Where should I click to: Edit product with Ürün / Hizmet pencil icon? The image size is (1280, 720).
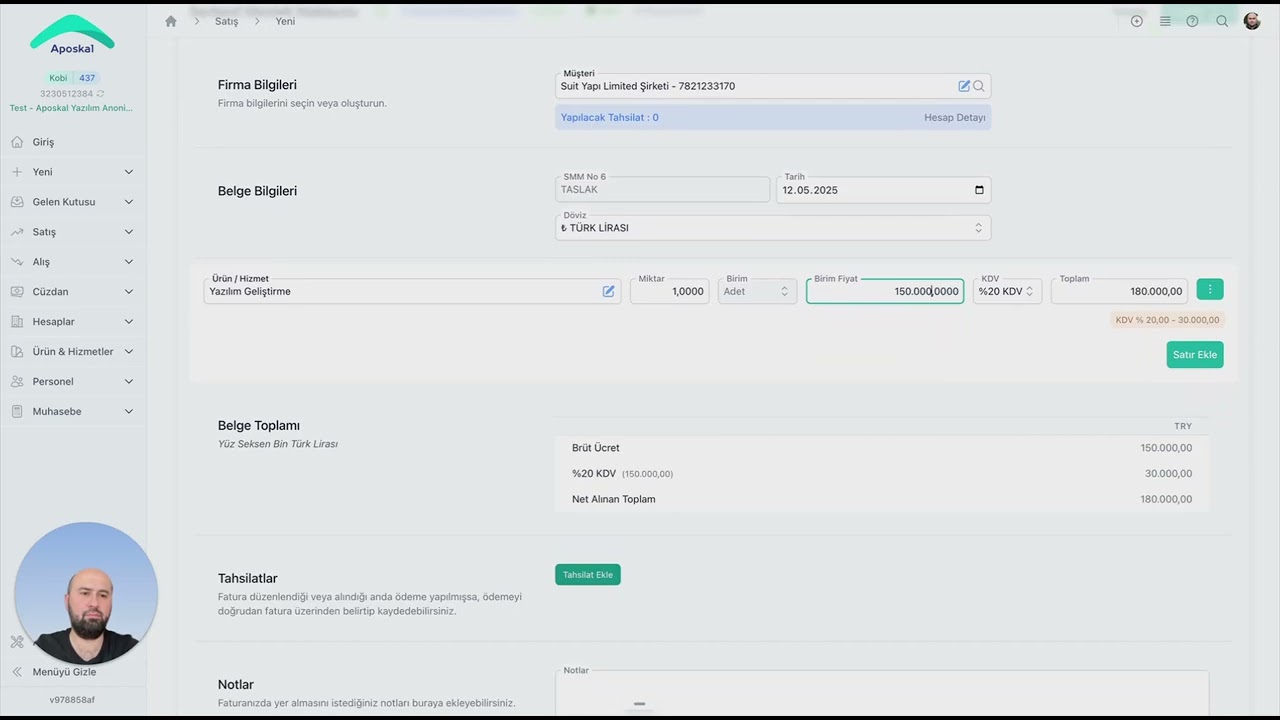(608, 291)
